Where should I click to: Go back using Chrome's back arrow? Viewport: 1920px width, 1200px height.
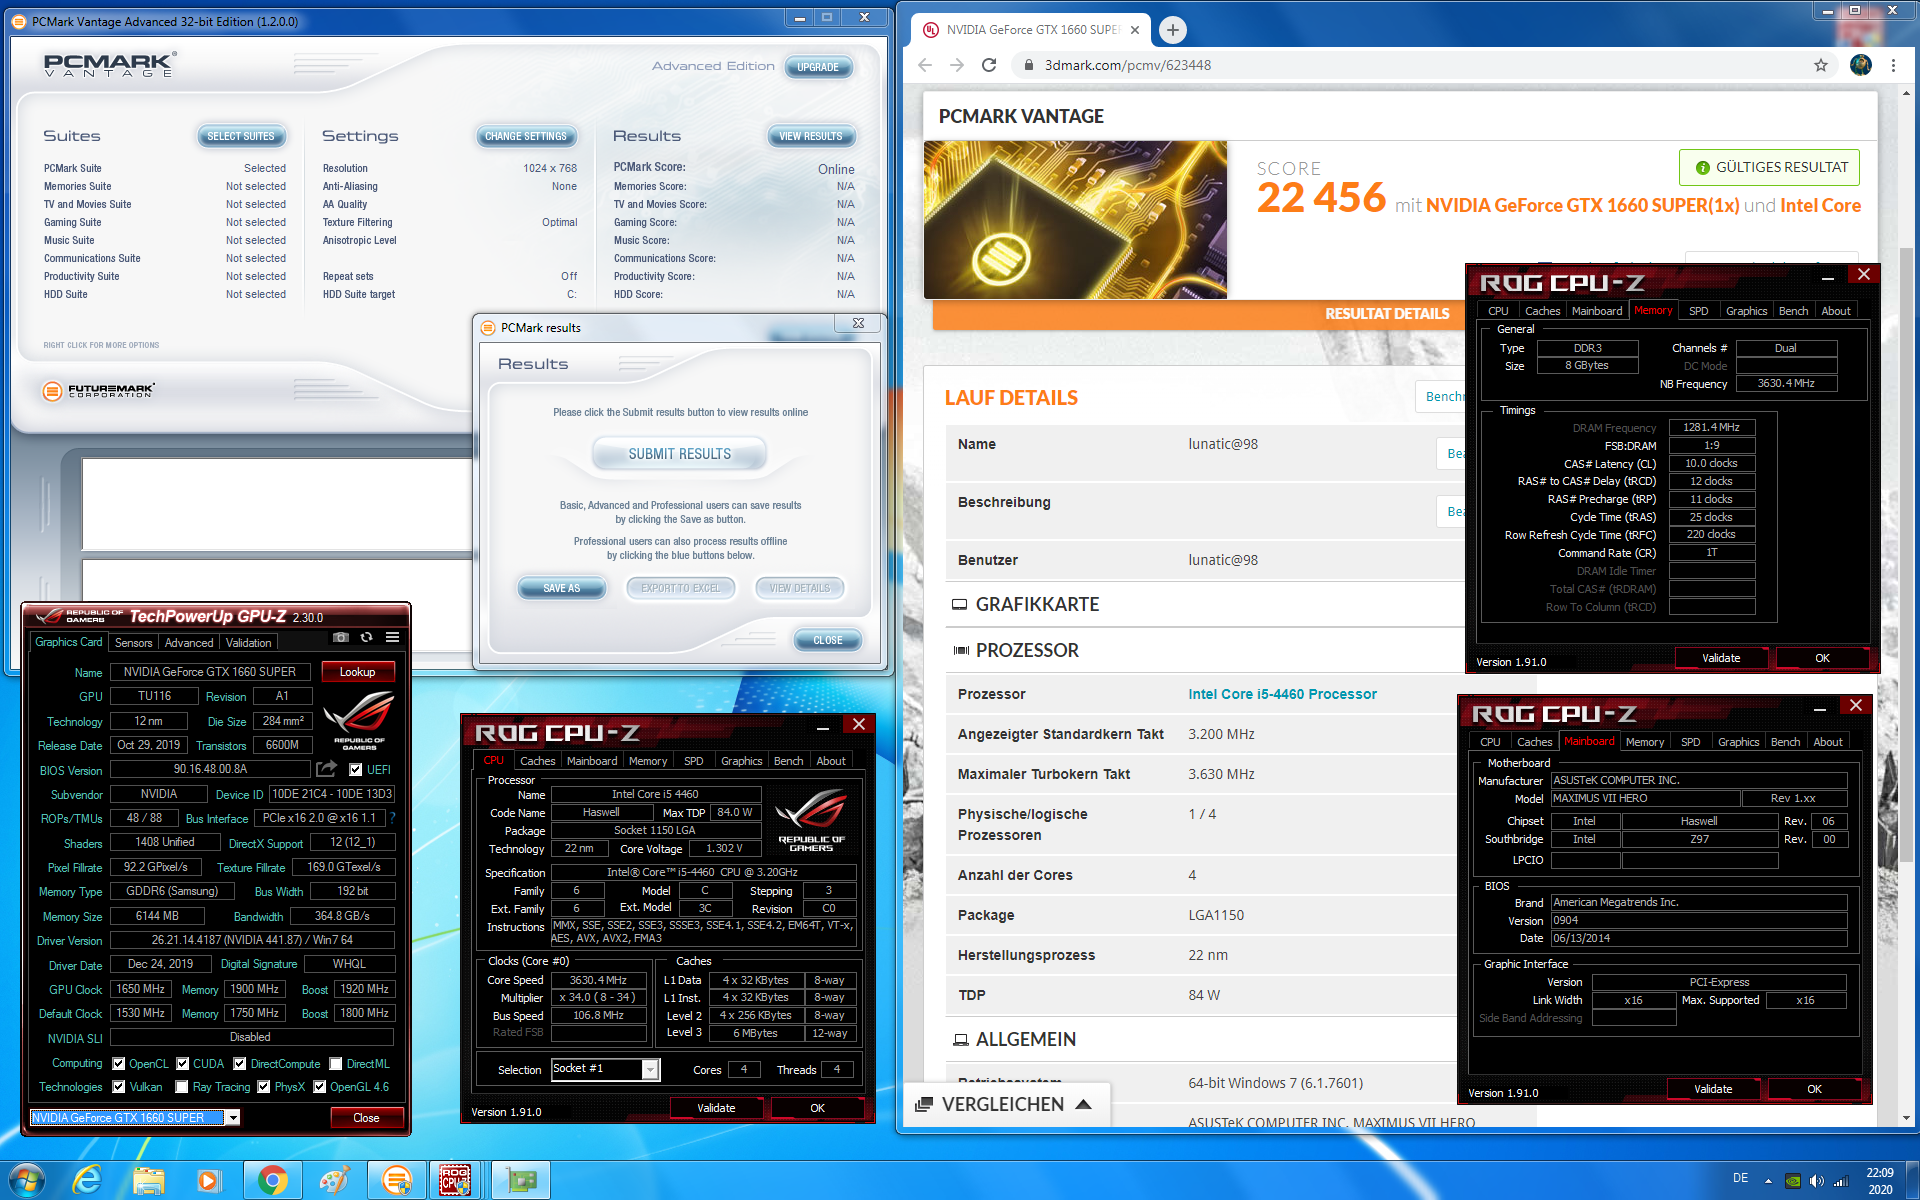click(x=925, y=65)
